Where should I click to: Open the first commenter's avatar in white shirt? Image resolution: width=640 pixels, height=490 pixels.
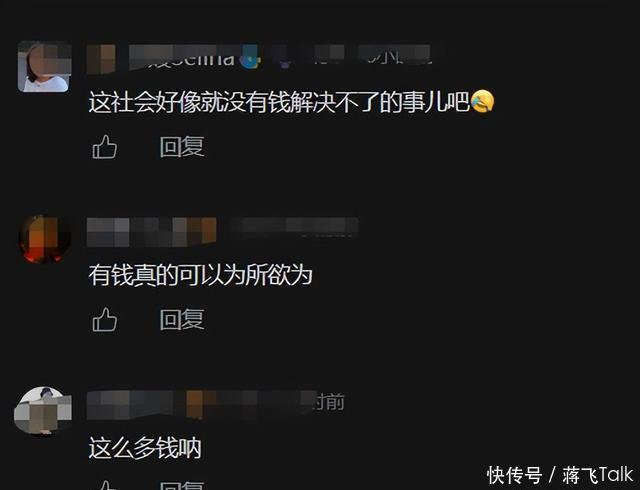pos(44,67)
